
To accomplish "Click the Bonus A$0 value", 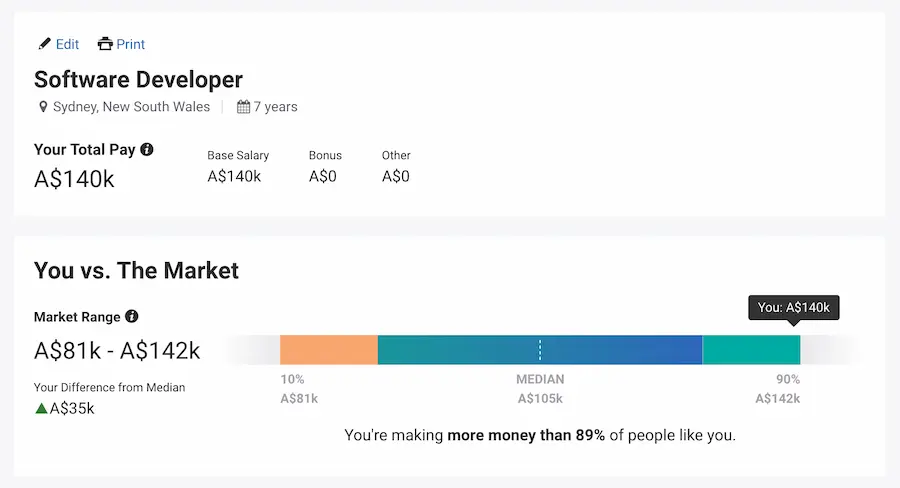I will click(323, 176).
